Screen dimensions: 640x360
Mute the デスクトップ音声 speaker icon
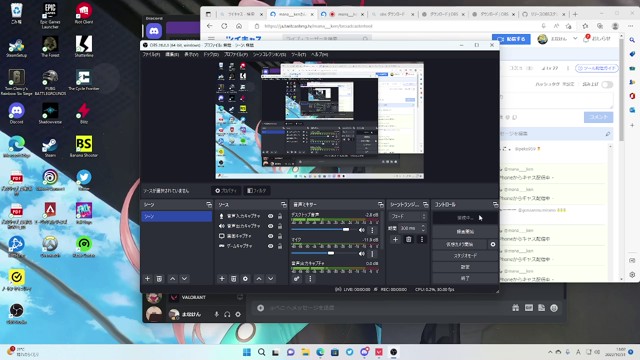361,230
